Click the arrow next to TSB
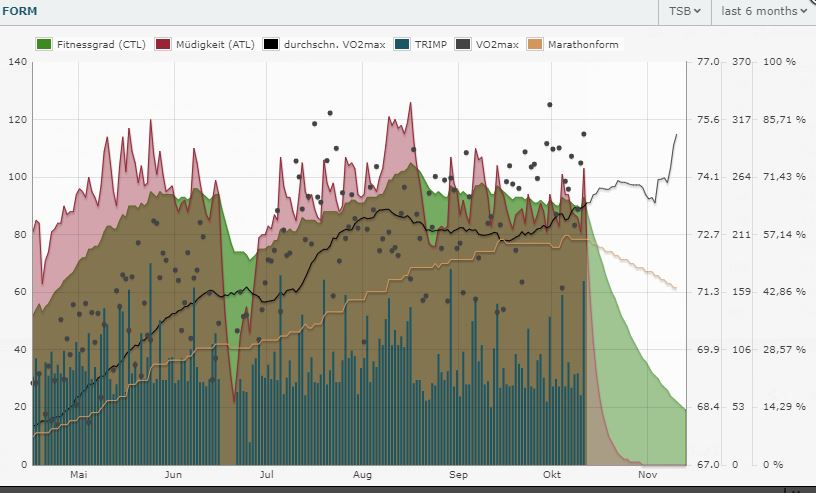This screenshot has width=816, height=493. click(697, 11)
